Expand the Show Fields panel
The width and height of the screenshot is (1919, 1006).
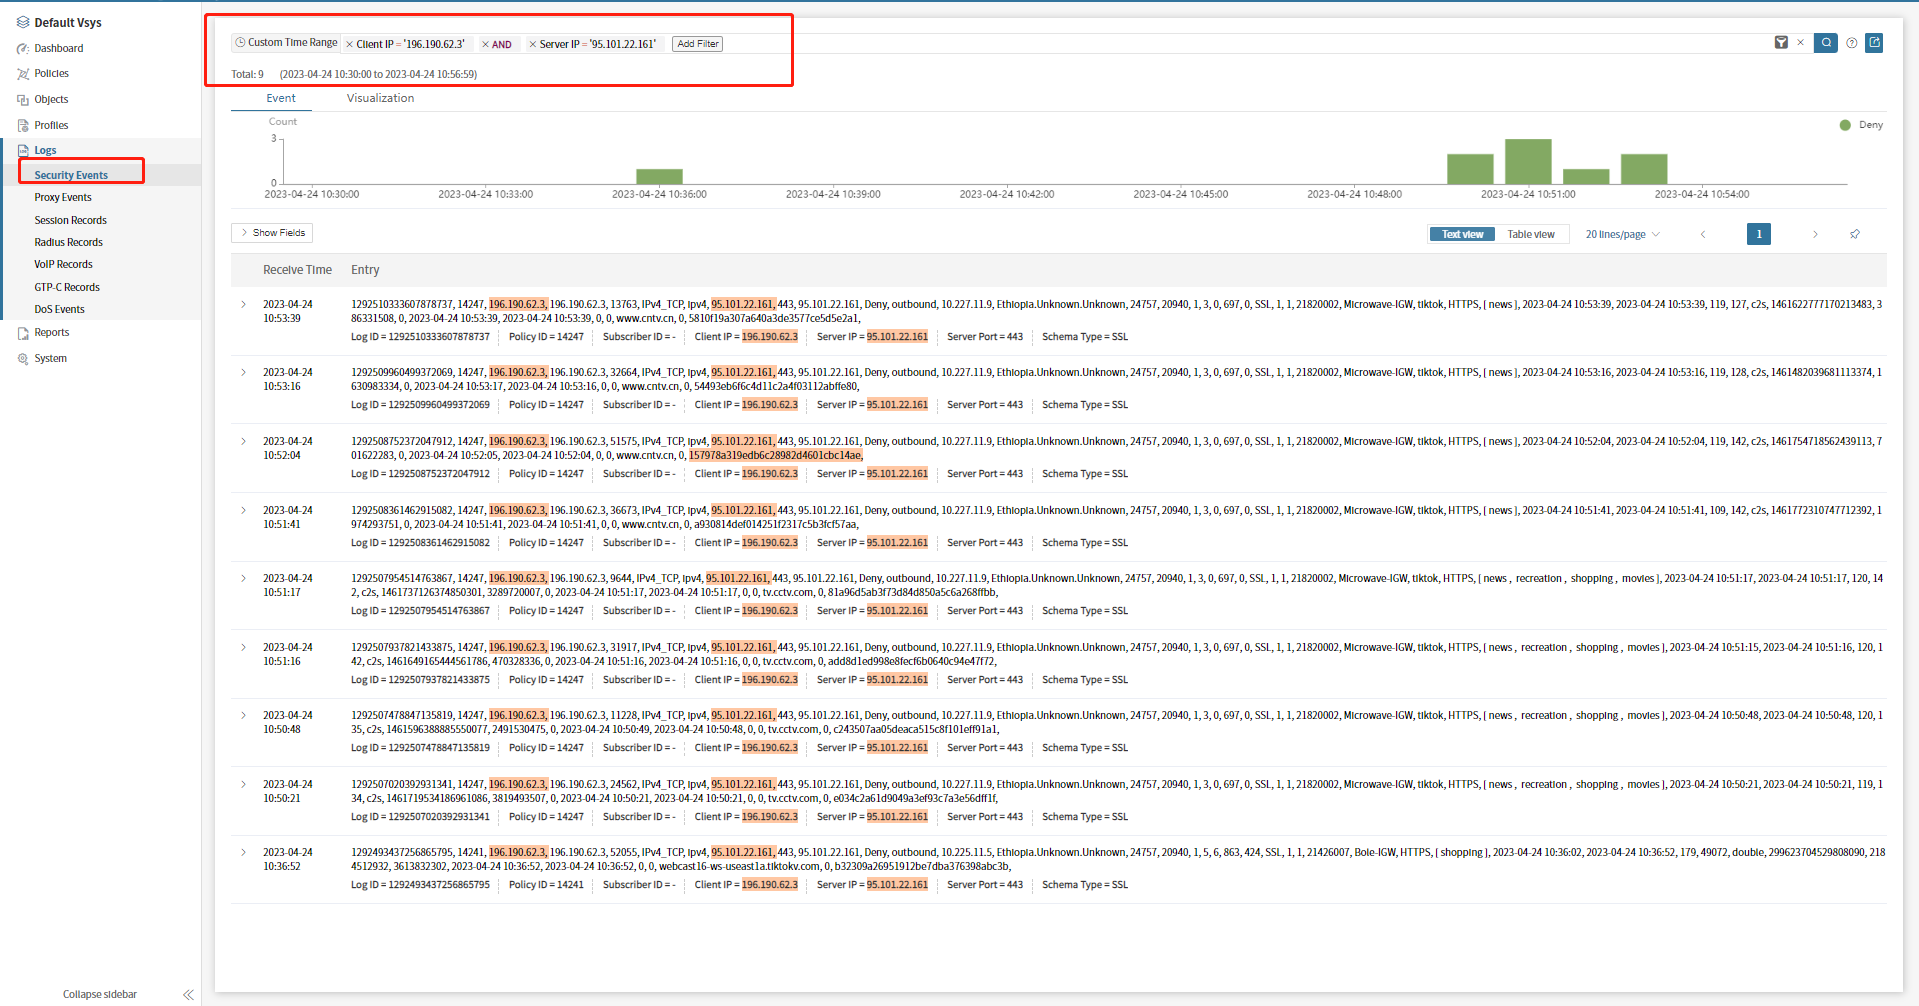pos(272,233)
